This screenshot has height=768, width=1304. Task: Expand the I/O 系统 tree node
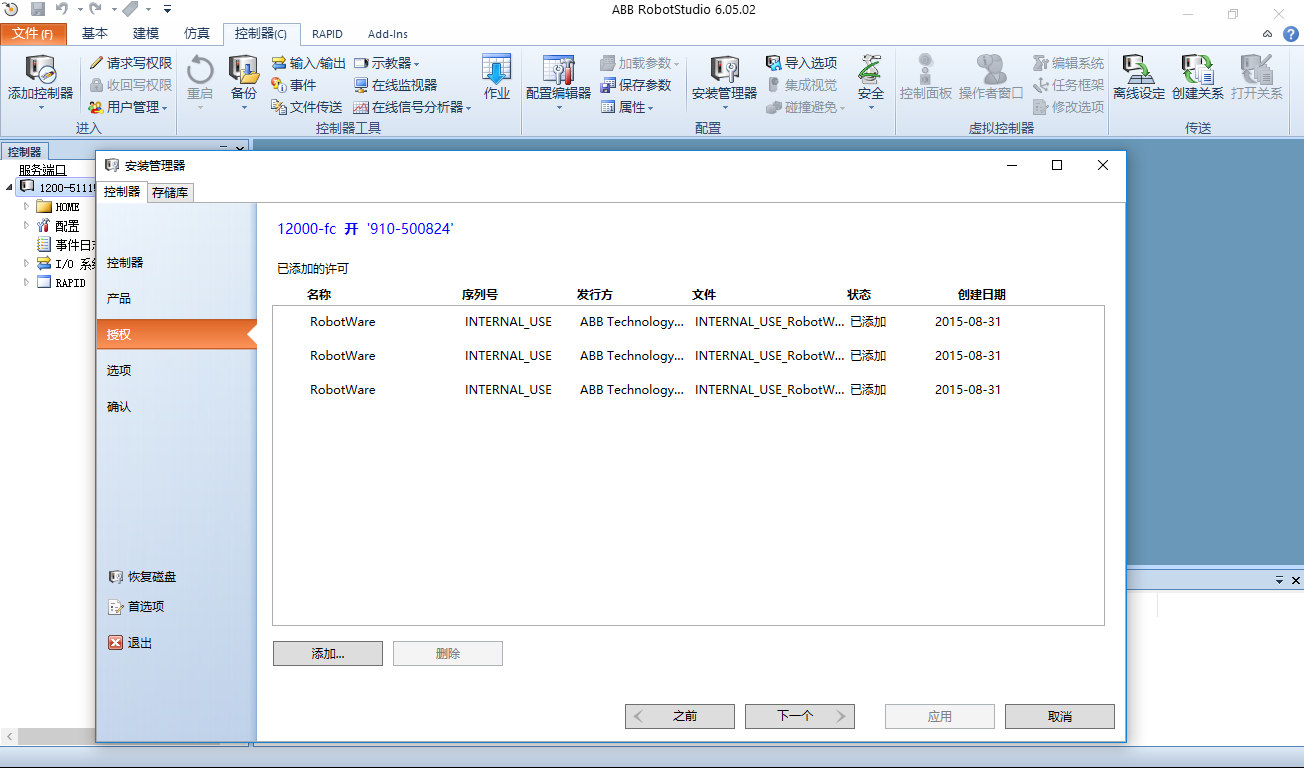click(25, 262)
